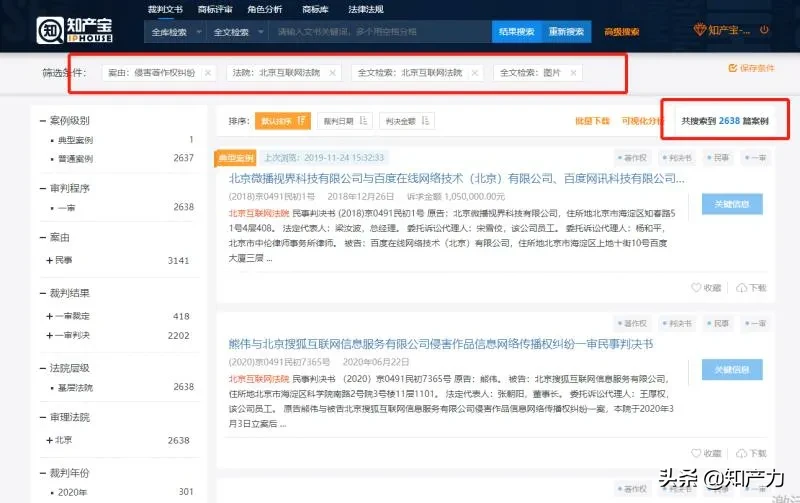Click the 判决书 tag on the 熊伟 case
The image size is (800, 503).
(x=677, y=323)
